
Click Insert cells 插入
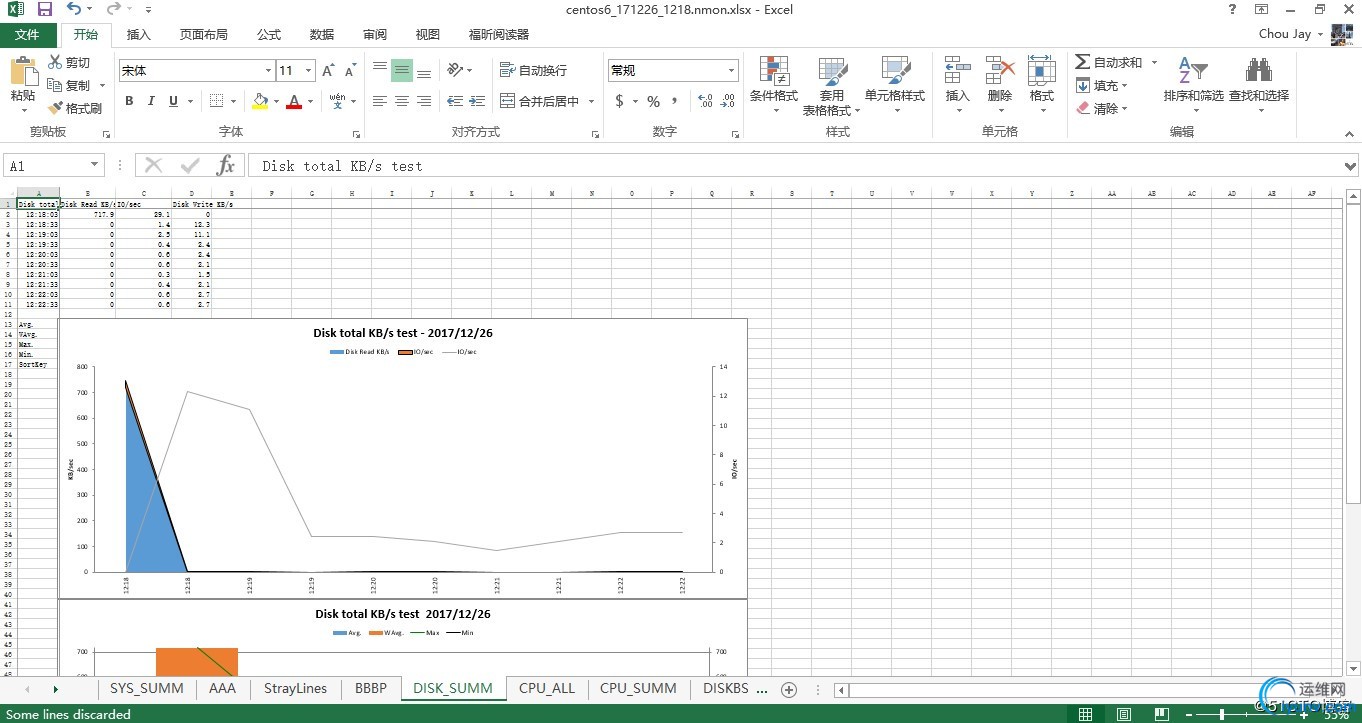958,84
